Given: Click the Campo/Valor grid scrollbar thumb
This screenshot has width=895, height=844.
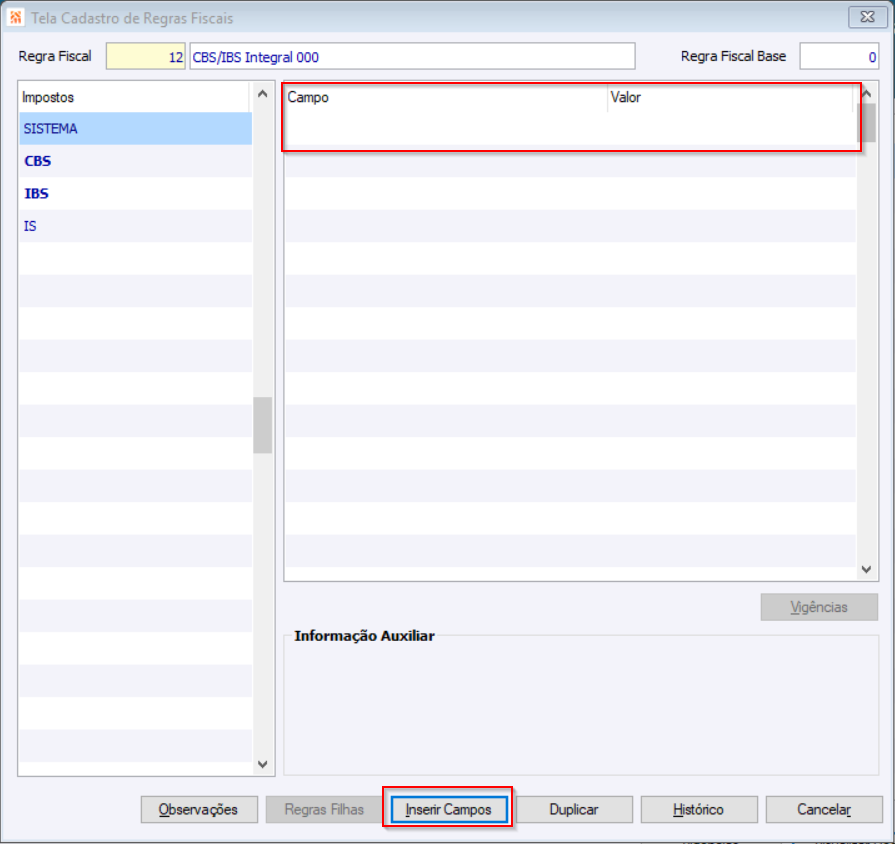Looking at the screenshot, I should pos(866,123).
